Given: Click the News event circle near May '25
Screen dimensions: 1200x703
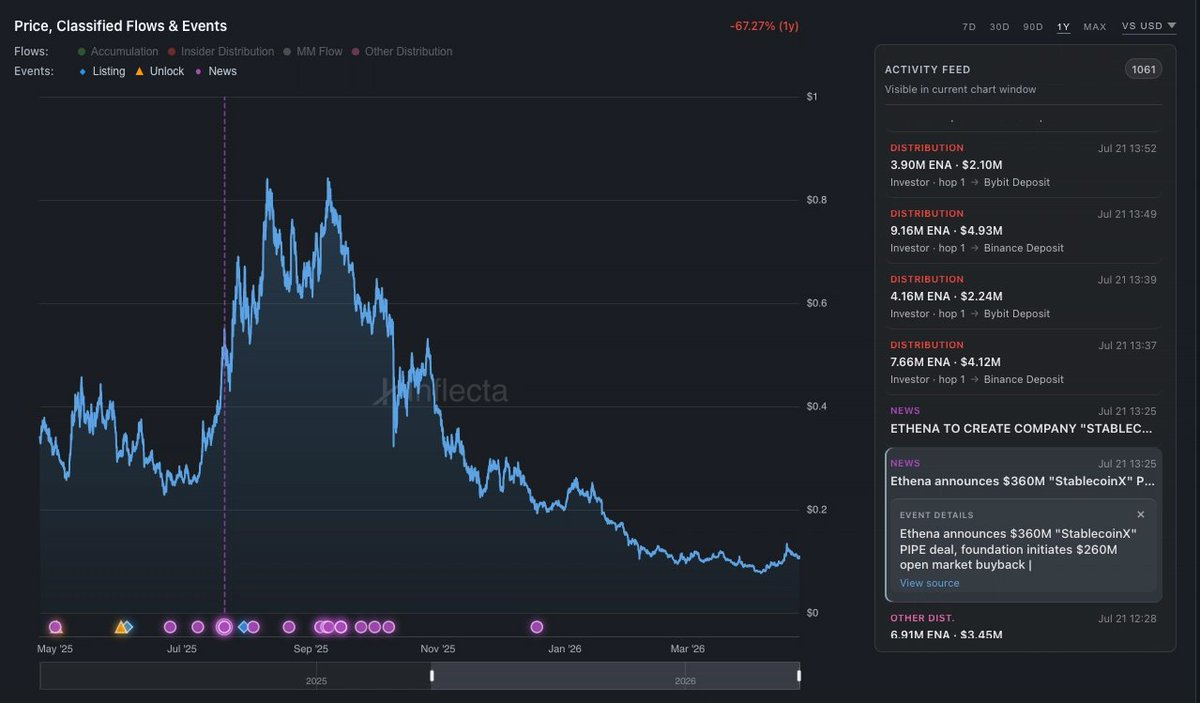Looking at the screenshot, I should 55,627.
